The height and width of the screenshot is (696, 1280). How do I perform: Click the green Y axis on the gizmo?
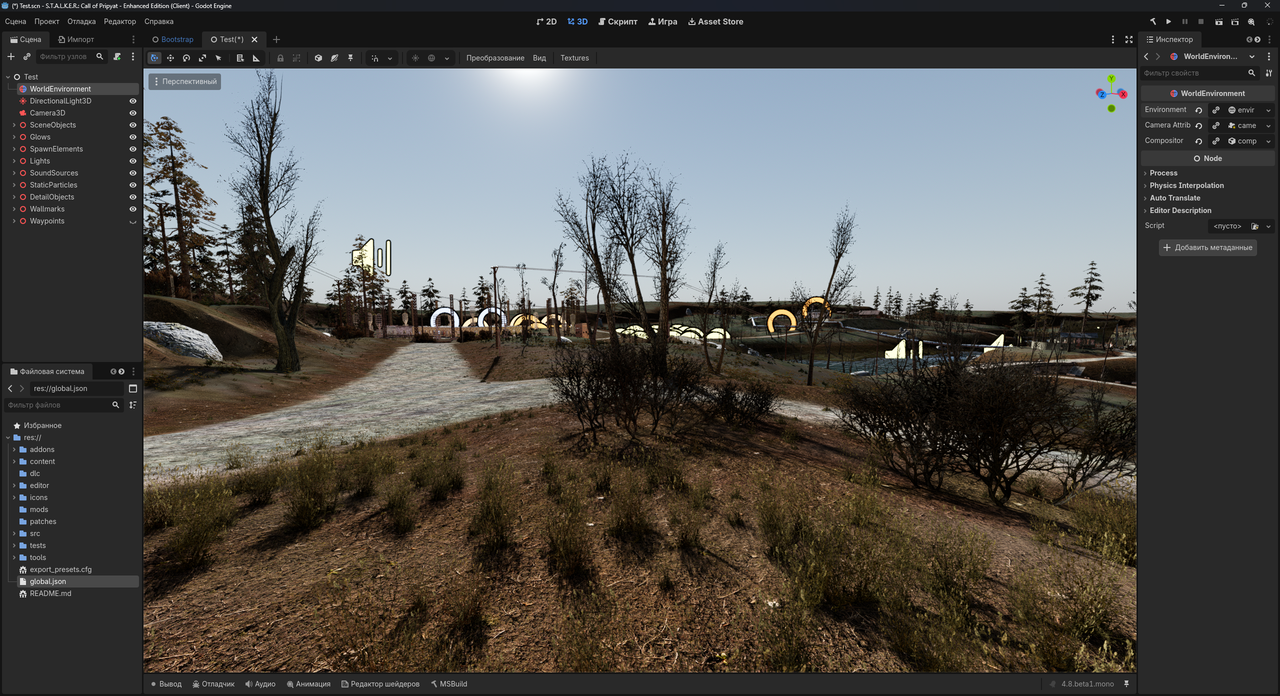(x=1111, y=78)
